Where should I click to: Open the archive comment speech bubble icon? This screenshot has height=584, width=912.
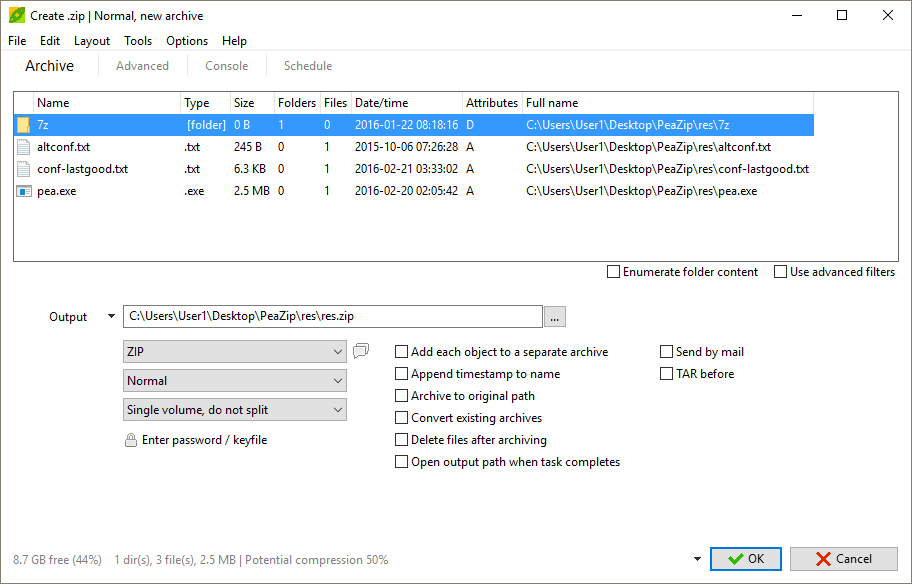361,351
